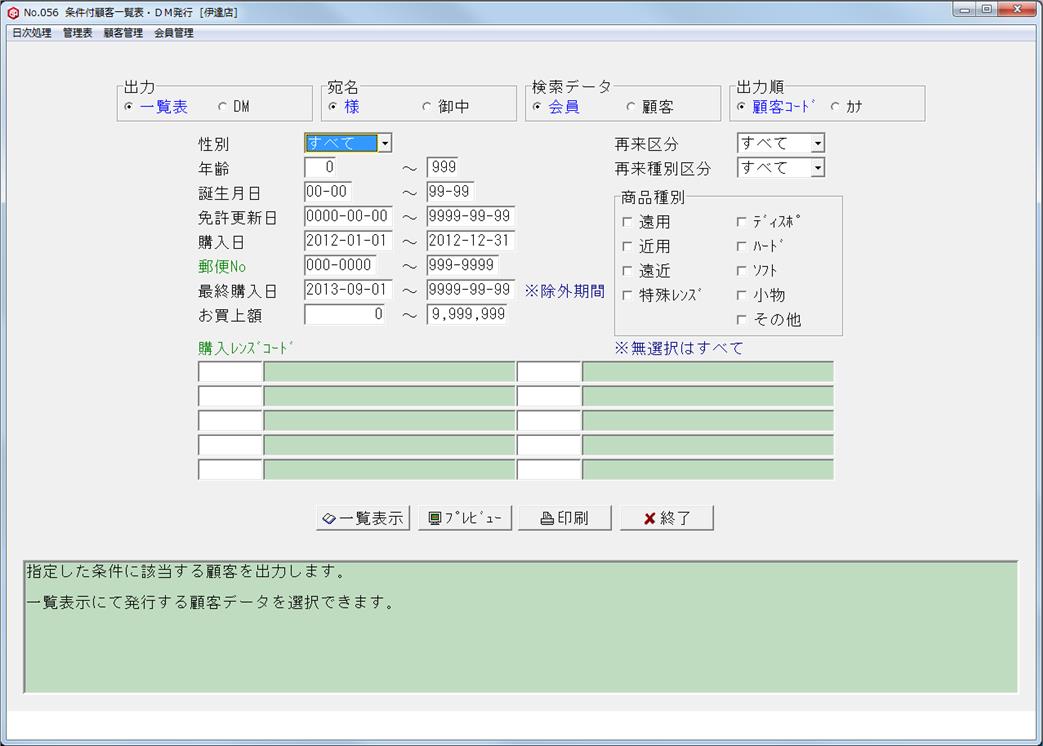Open the 再来区分 dropdown
The image size is (1043, 746).
(x=818, y=143)
